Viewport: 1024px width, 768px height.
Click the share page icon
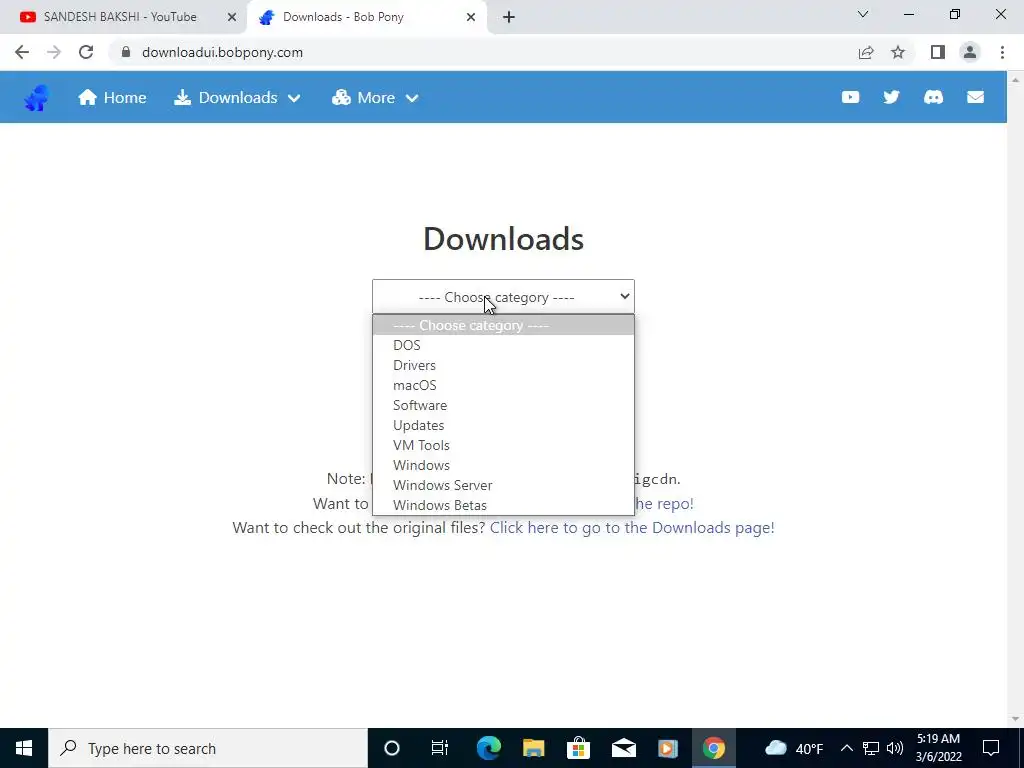[866, 52]
